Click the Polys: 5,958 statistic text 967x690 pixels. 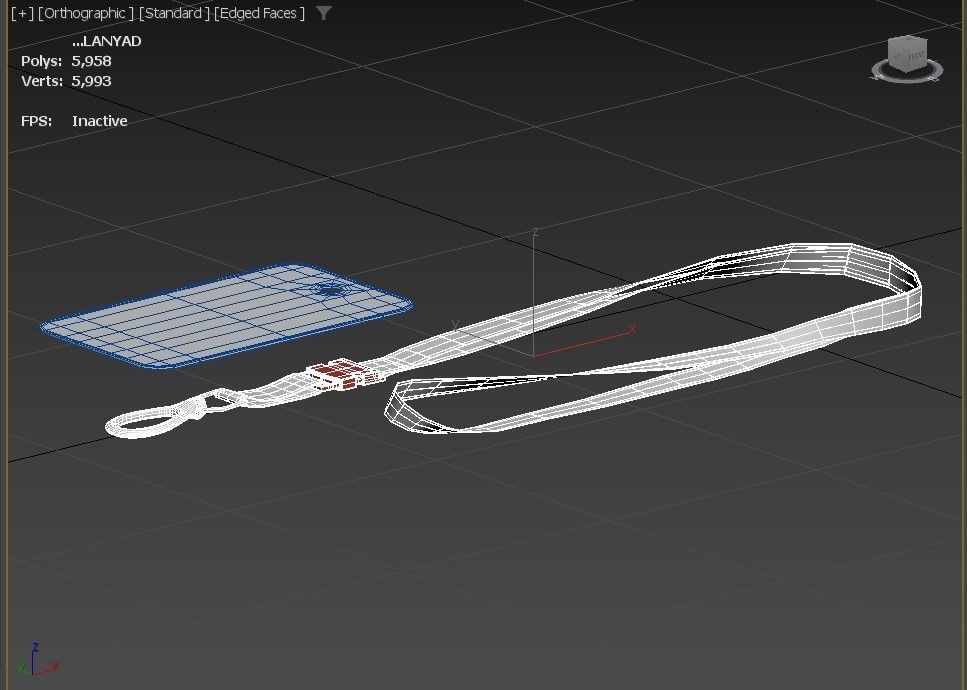(66, 61)
